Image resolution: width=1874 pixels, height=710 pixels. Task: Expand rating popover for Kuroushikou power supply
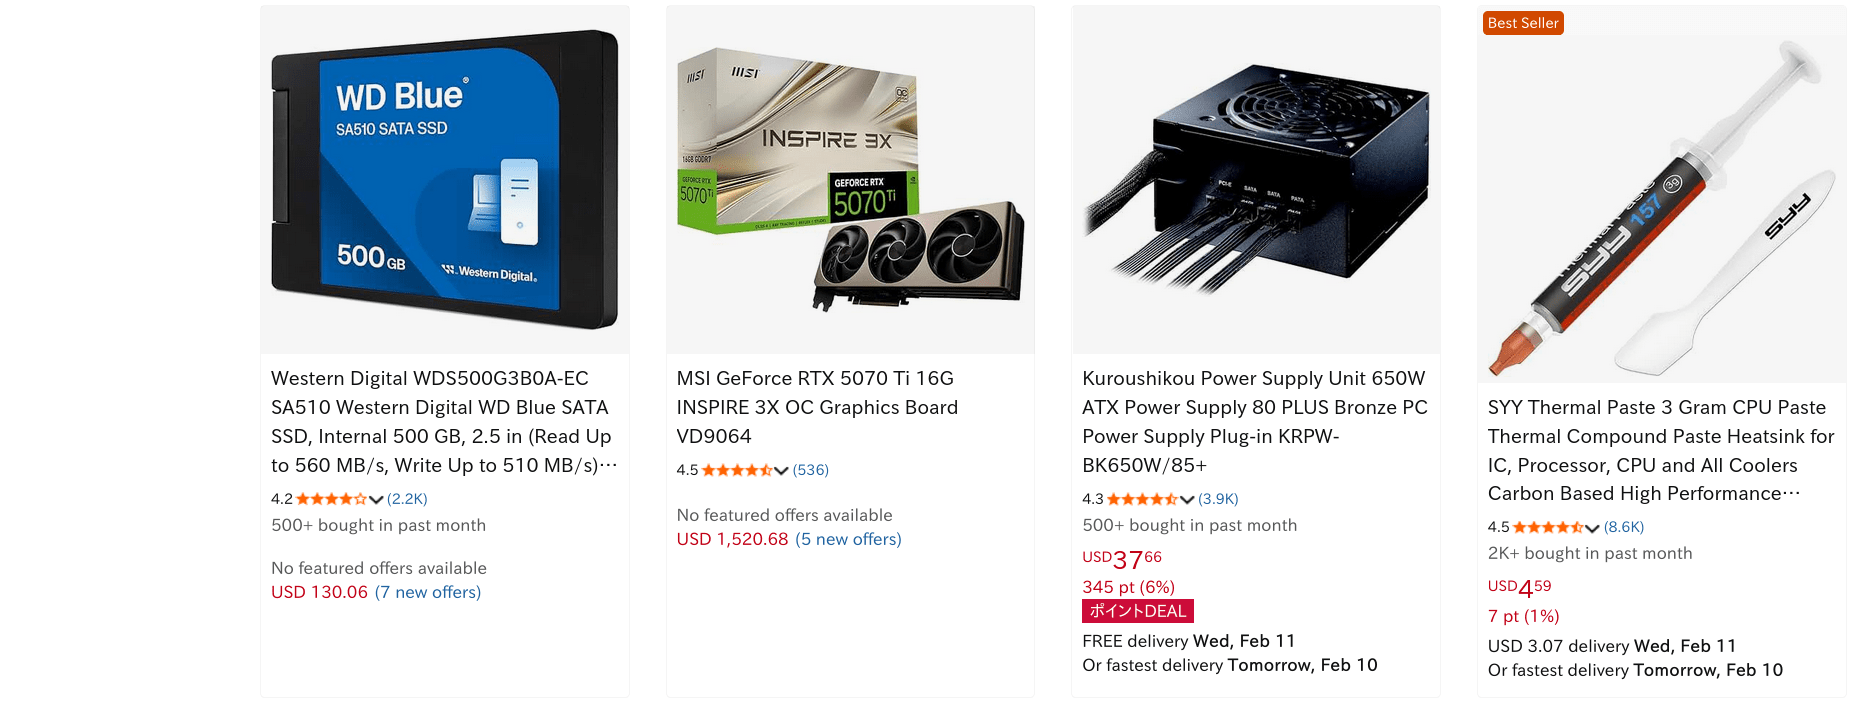click(x=1187, y=499)
